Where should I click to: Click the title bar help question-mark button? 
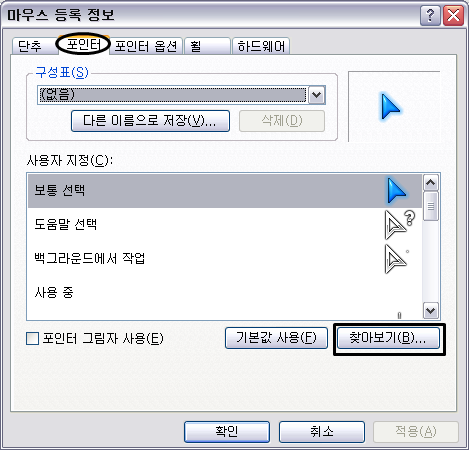pos(430,15)
